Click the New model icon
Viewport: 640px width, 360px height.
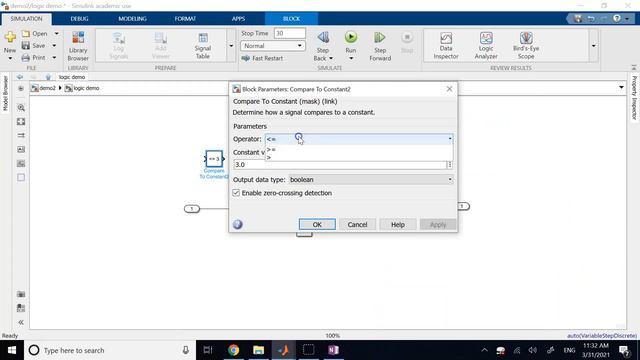[x=10, y=38]
